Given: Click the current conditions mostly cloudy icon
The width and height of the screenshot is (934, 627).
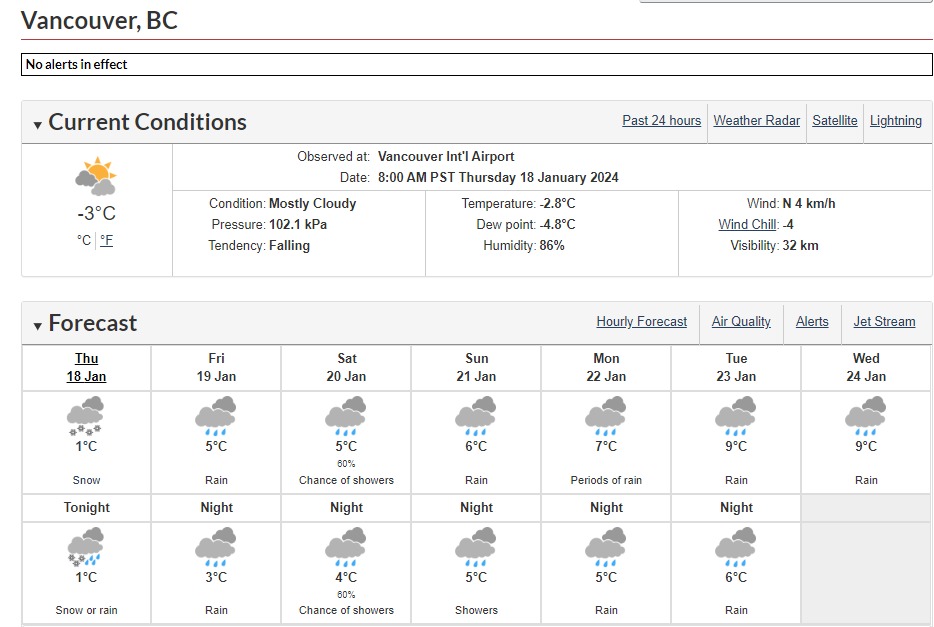Looking at the screenshot, I should pyautogui.click(x=96, y=176).
